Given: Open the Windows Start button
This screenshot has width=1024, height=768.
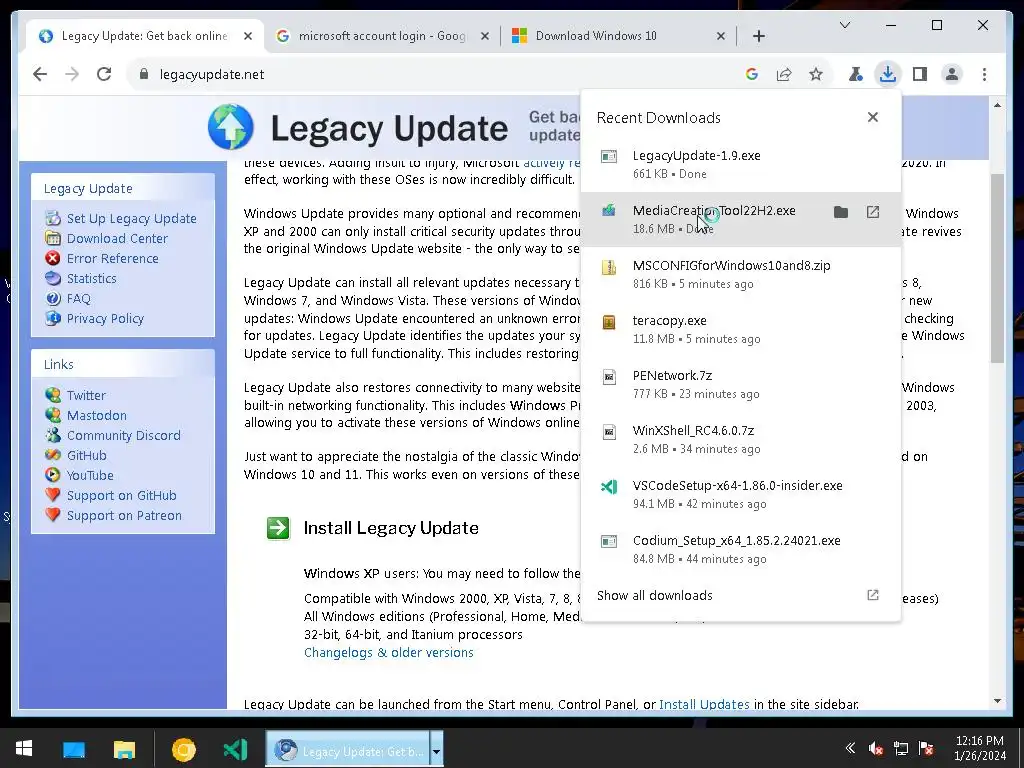Looking at the screenshot, I should [x=24, y=748].
